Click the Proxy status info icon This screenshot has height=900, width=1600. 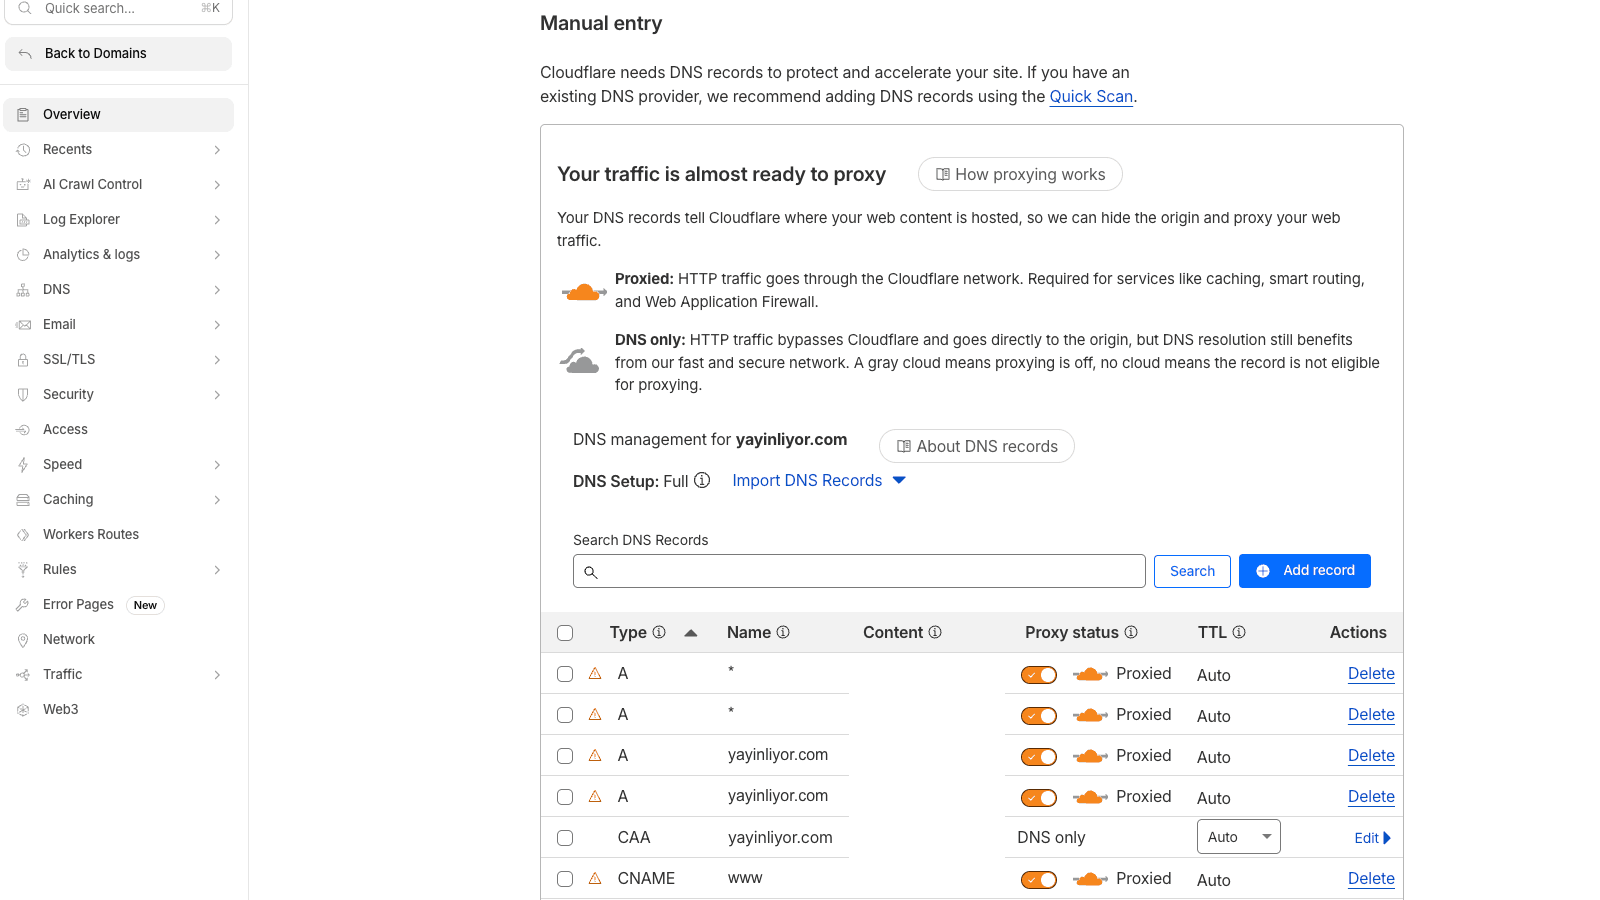[x=1131, y=632]
